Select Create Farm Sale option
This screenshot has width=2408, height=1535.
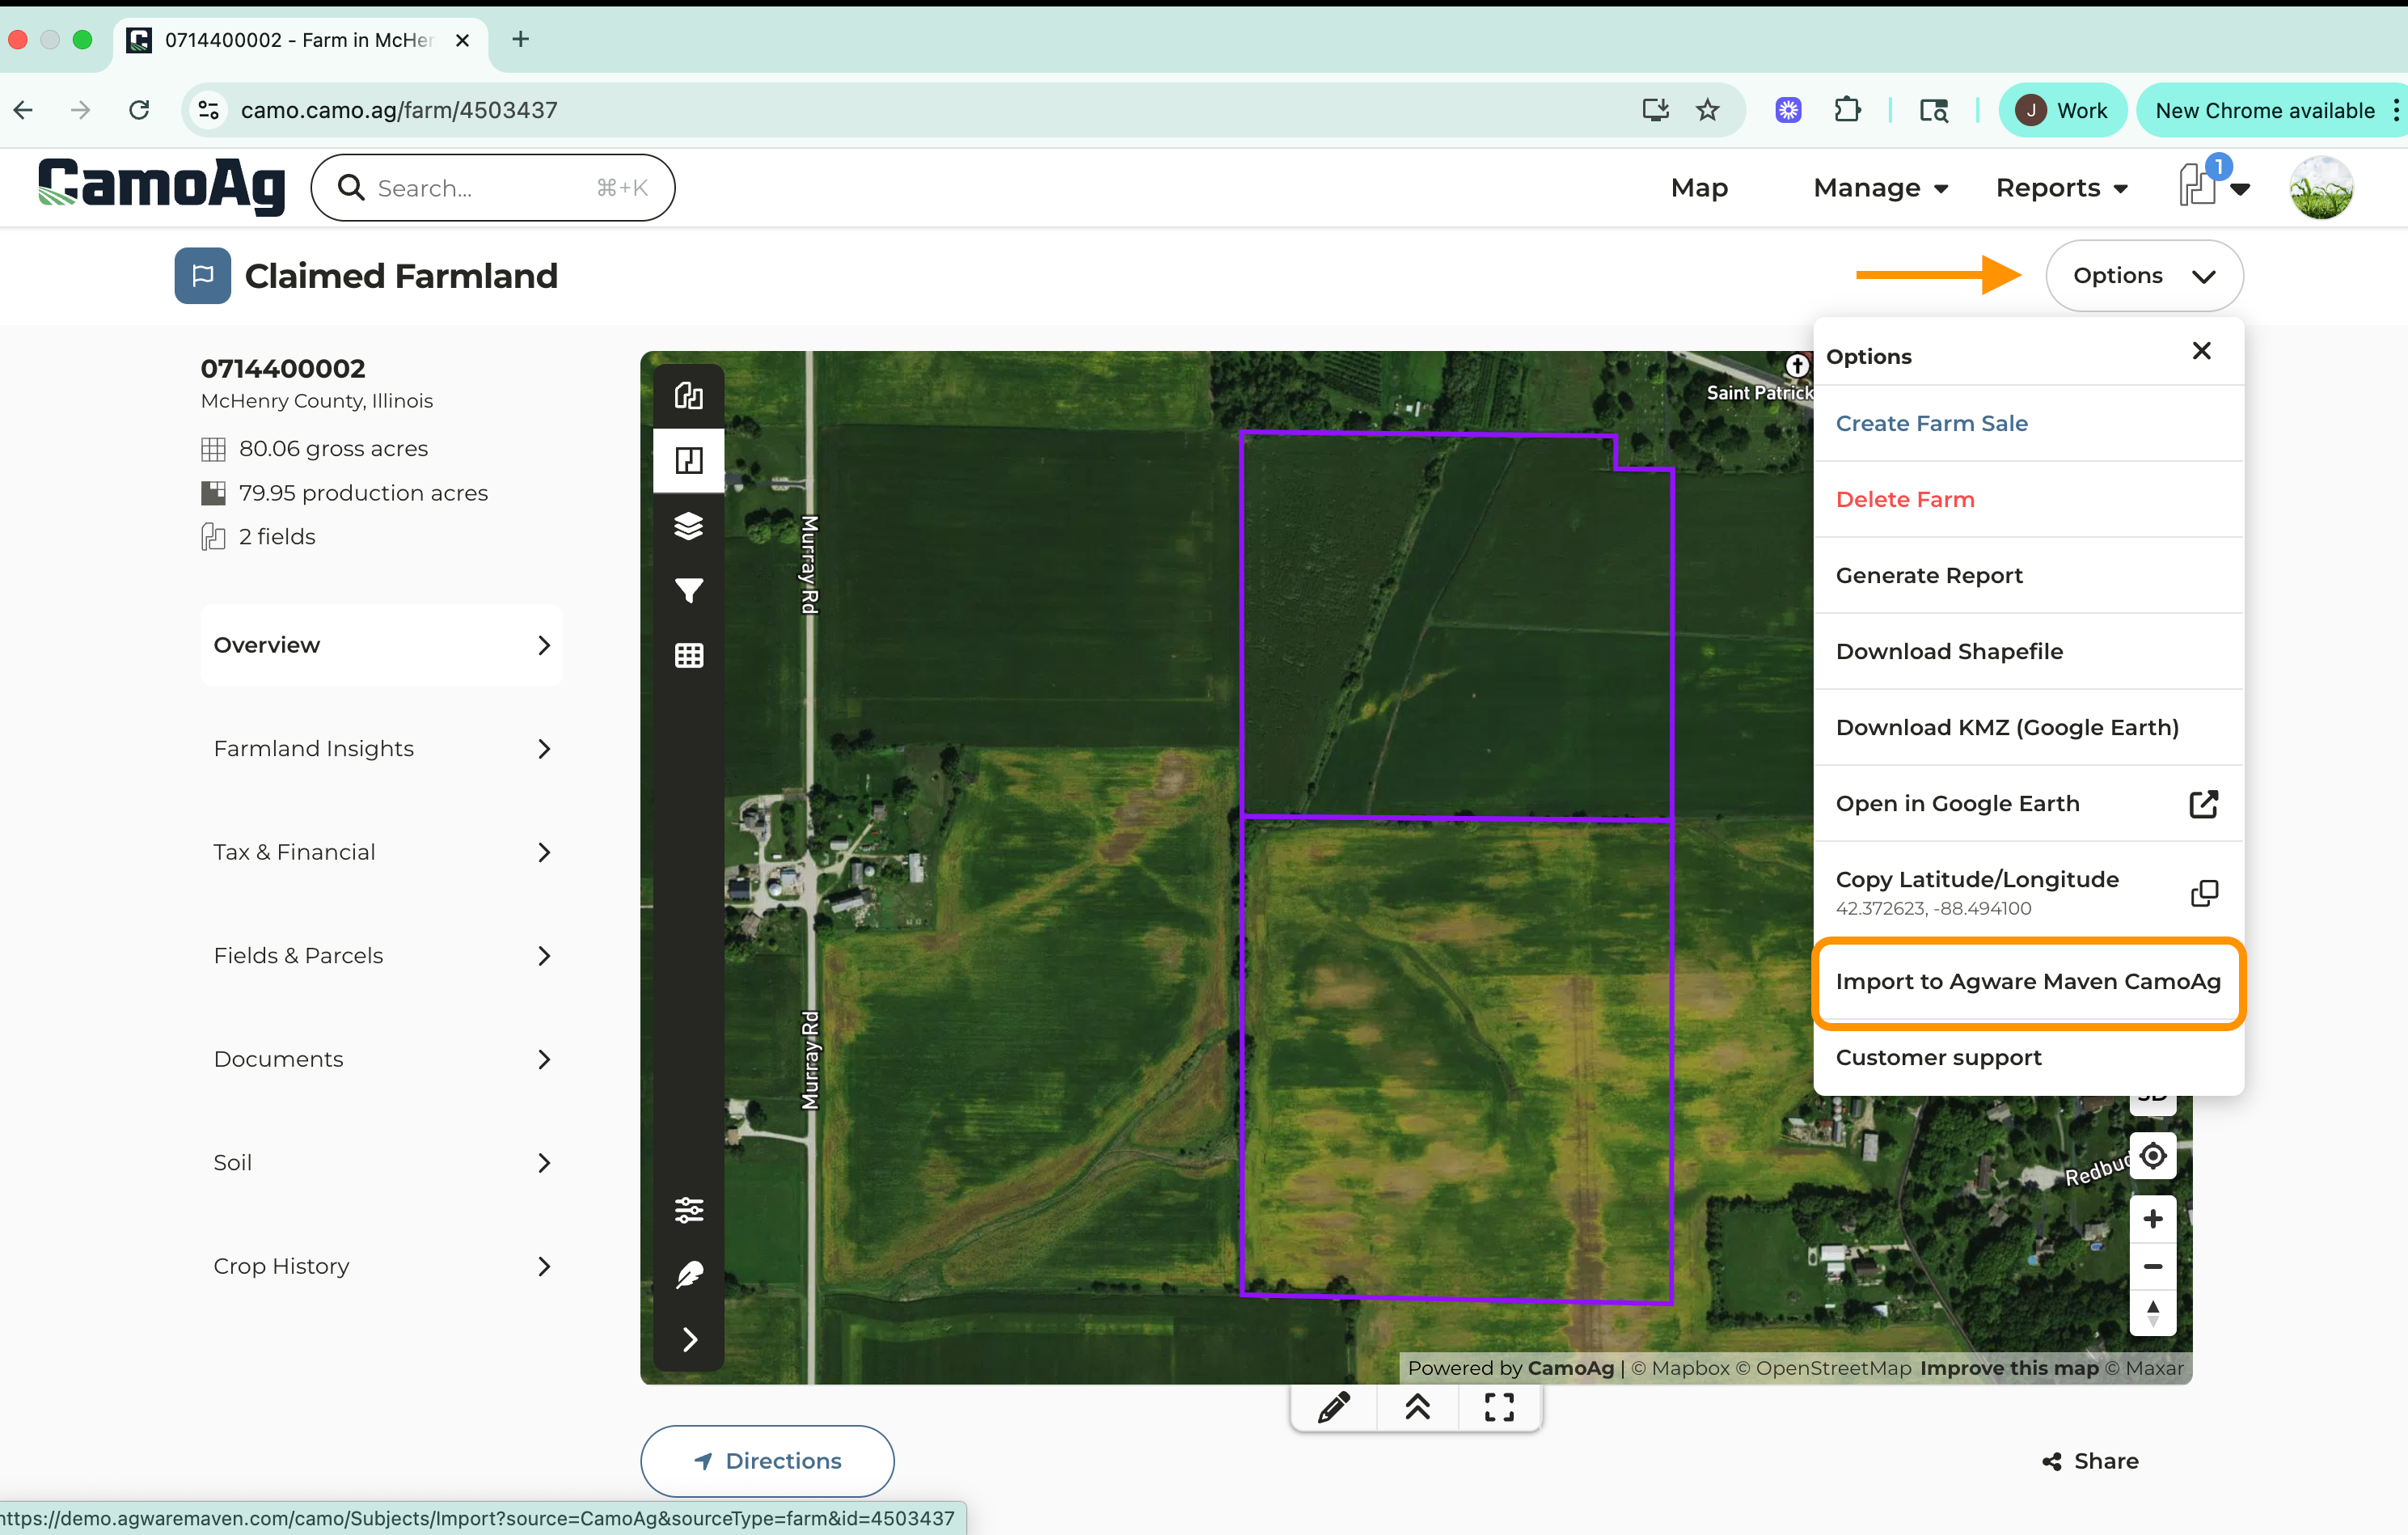click(x=2028, y=423)
